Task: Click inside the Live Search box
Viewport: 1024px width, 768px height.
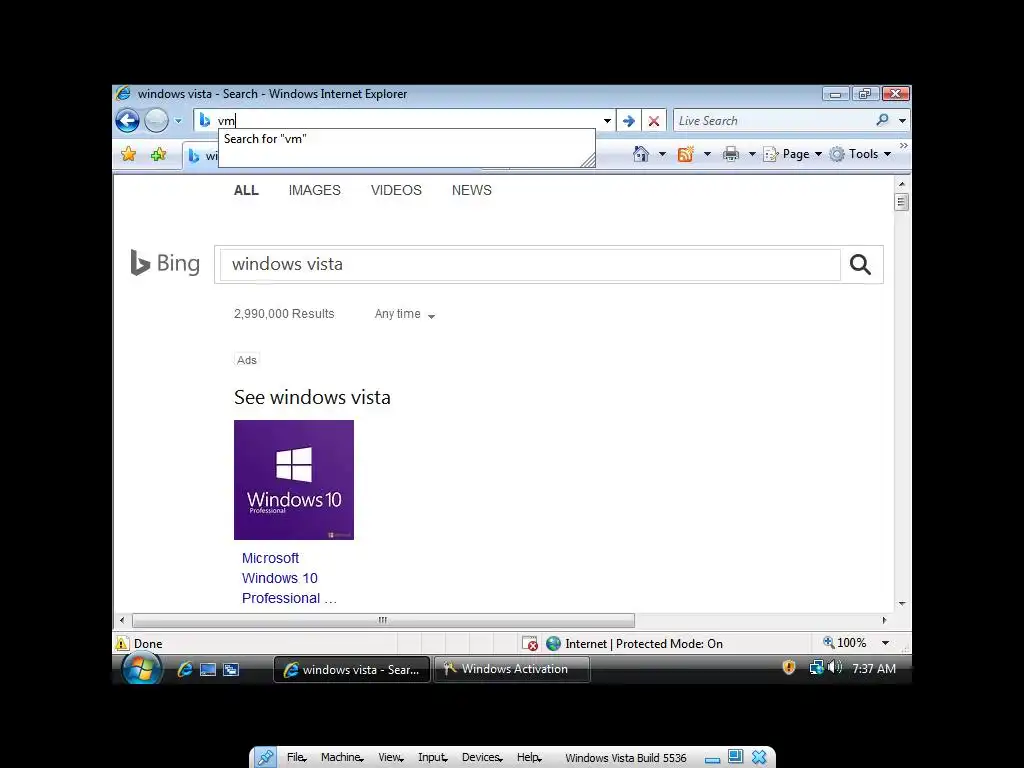Action: [773, 121]
